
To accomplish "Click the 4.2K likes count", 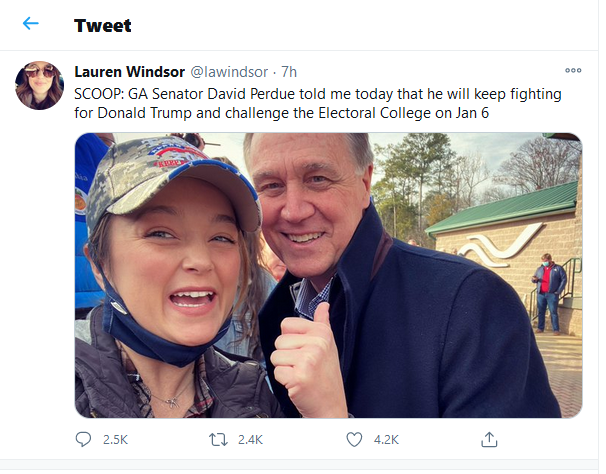I will tap(386, 439).
